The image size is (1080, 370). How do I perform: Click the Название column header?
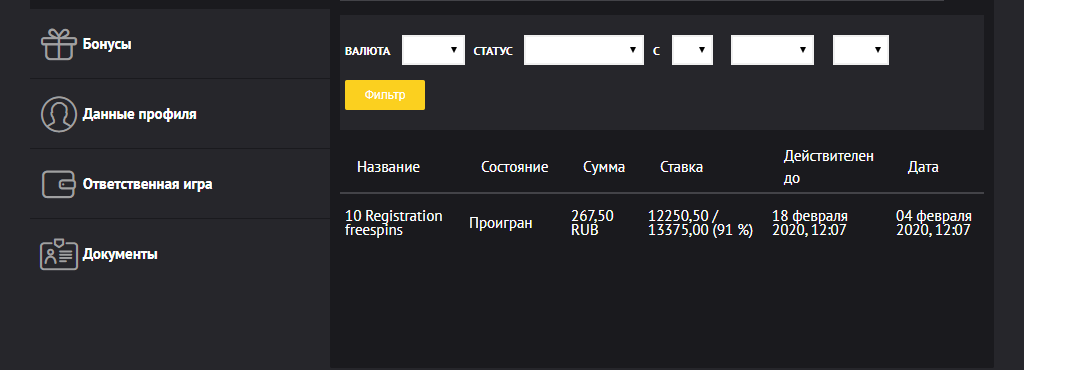(388, 167)
